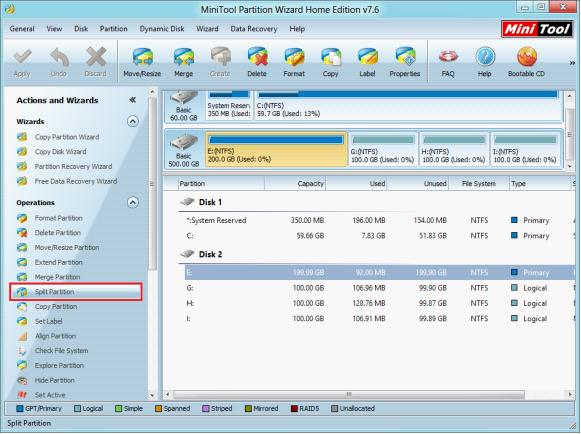Screen dimensions: 581x434
Task: Collapse the Wizards section
Action: click(133, 121)
